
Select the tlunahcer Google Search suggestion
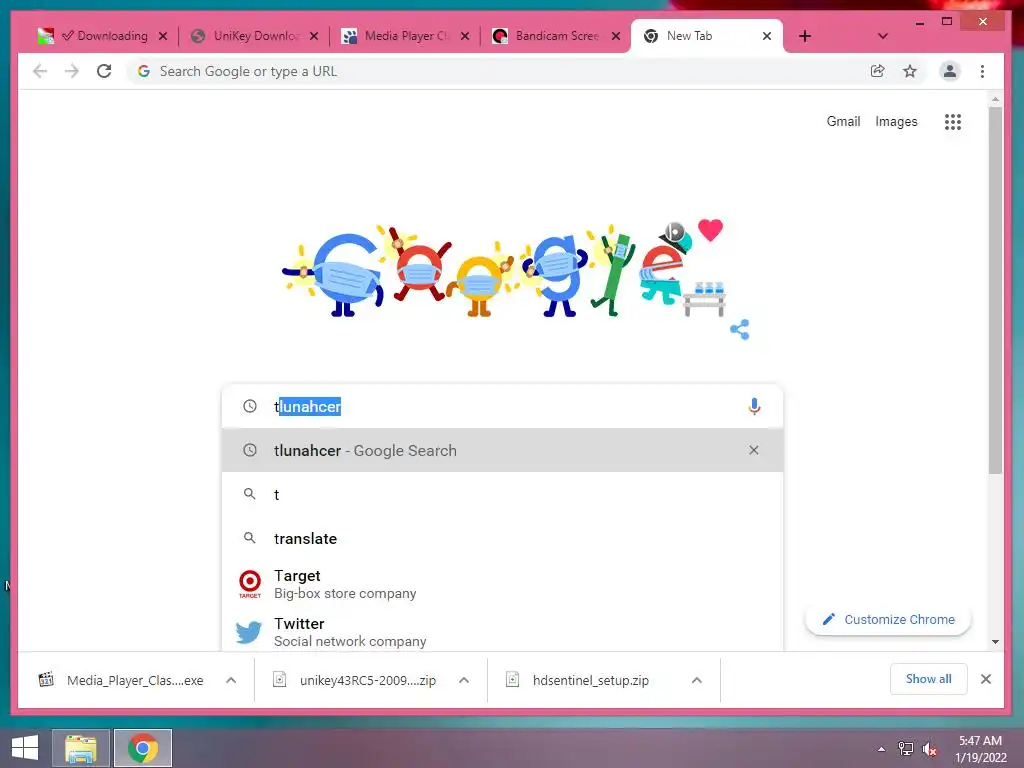502,450
